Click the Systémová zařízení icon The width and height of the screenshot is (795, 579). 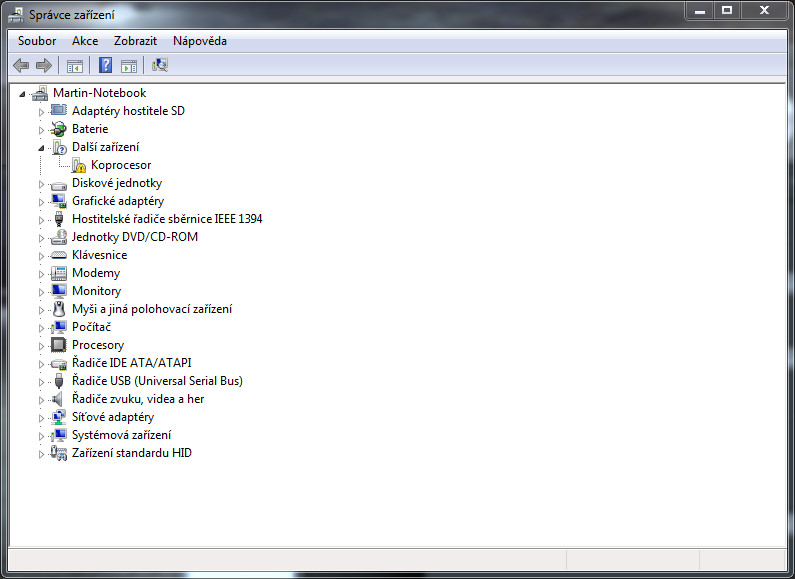59,435
